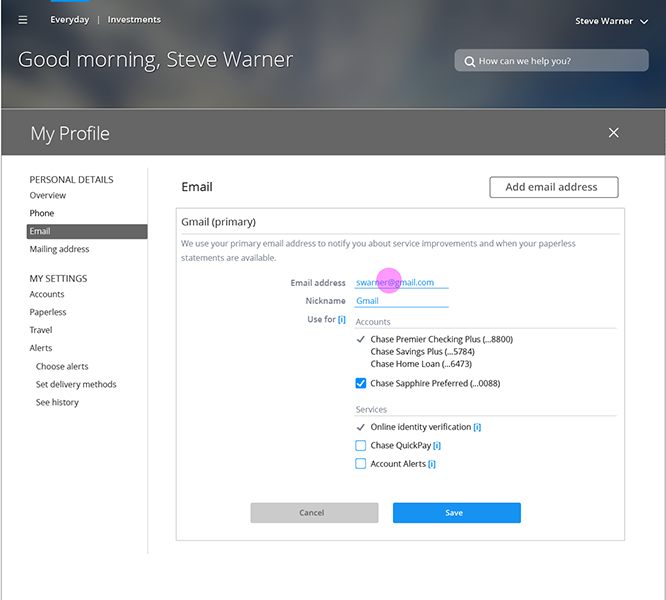Close the My Profile panel
666x600 pixels.
tap(613, 132)
